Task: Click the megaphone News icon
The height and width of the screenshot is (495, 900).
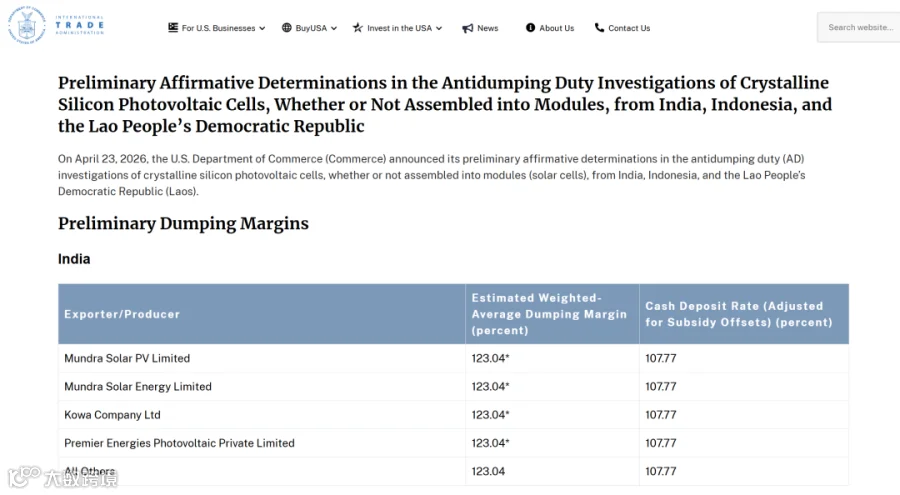Action: (468, 28)
